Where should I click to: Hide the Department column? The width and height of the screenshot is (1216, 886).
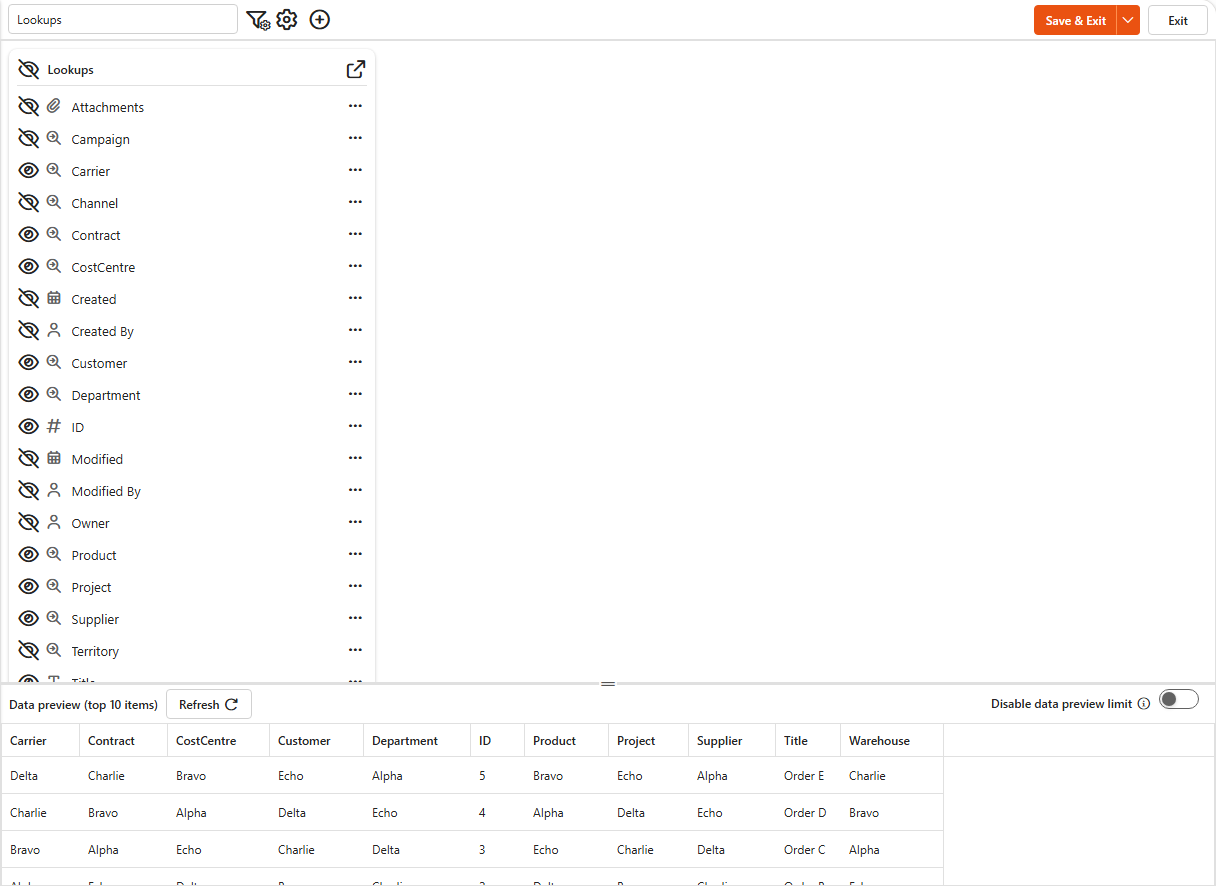(29, 395)
